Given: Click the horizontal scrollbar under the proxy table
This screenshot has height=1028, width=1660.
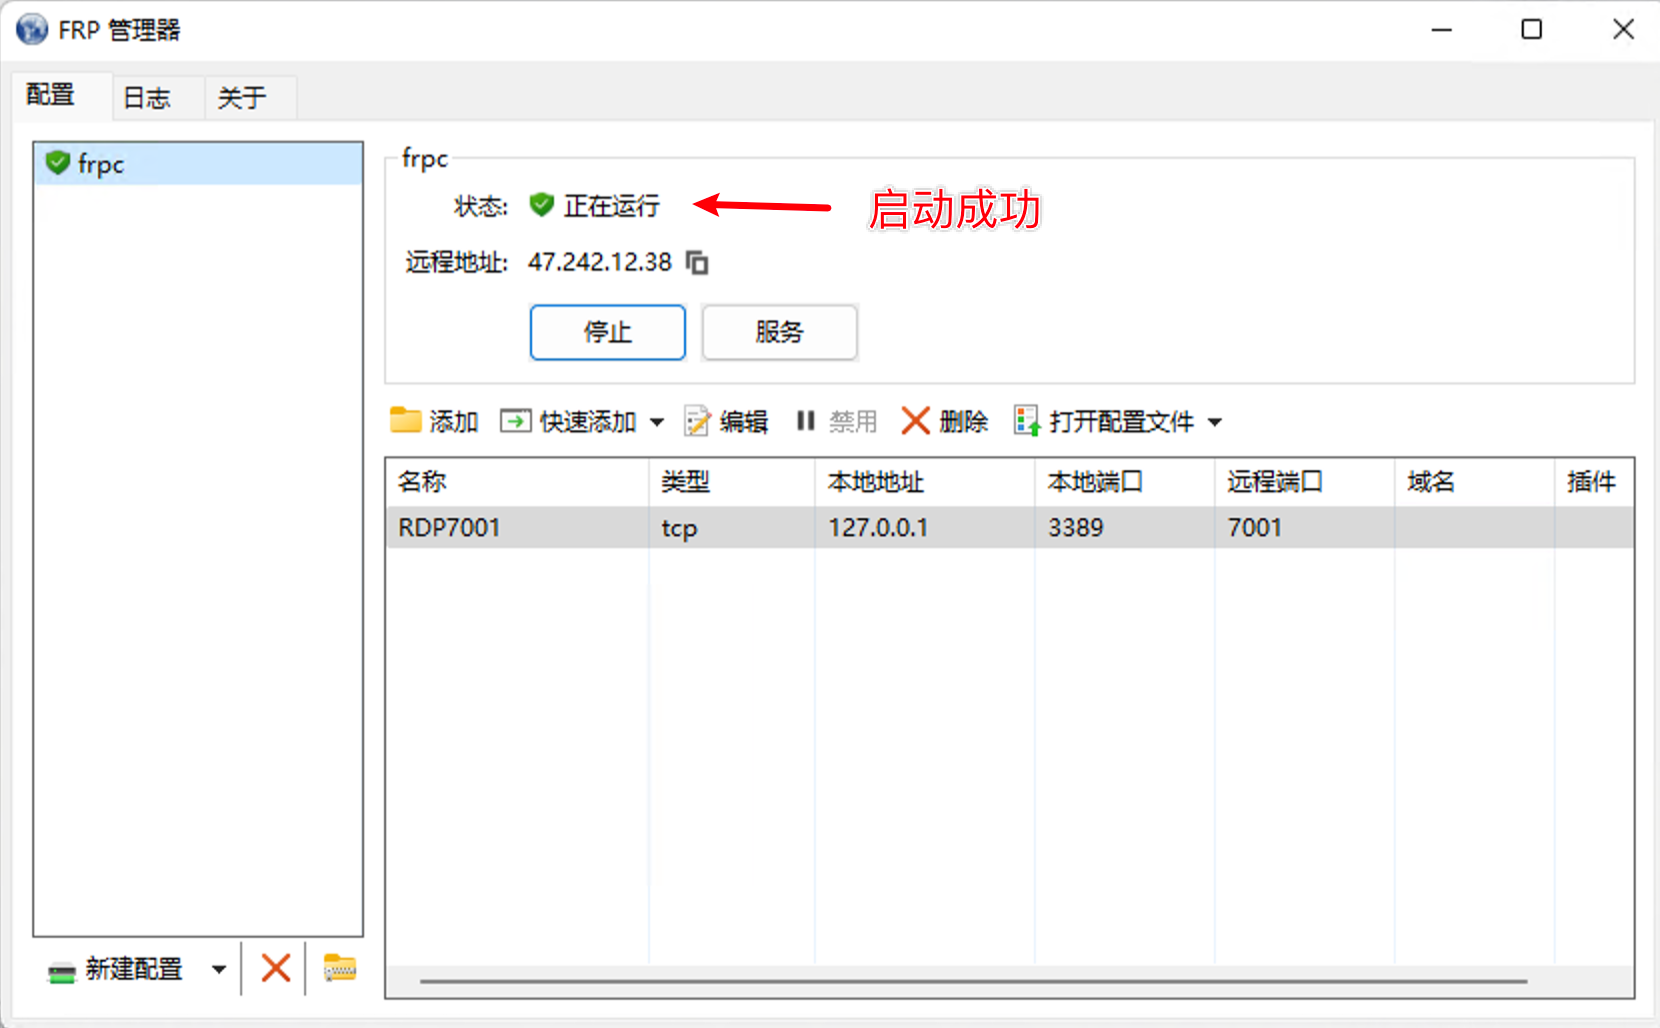Looking at the screenshot, I should pyautogui.click(x=973, y=981).
